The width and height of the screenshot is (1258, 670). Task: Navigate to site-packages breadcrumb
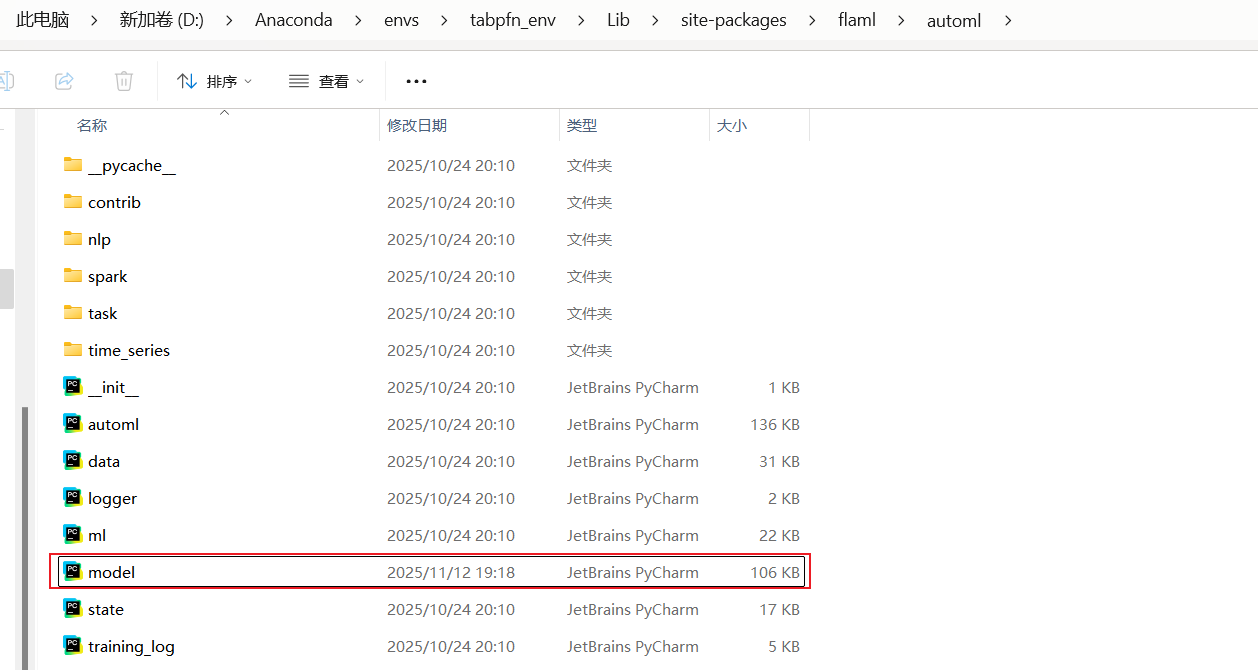(734, 20)
